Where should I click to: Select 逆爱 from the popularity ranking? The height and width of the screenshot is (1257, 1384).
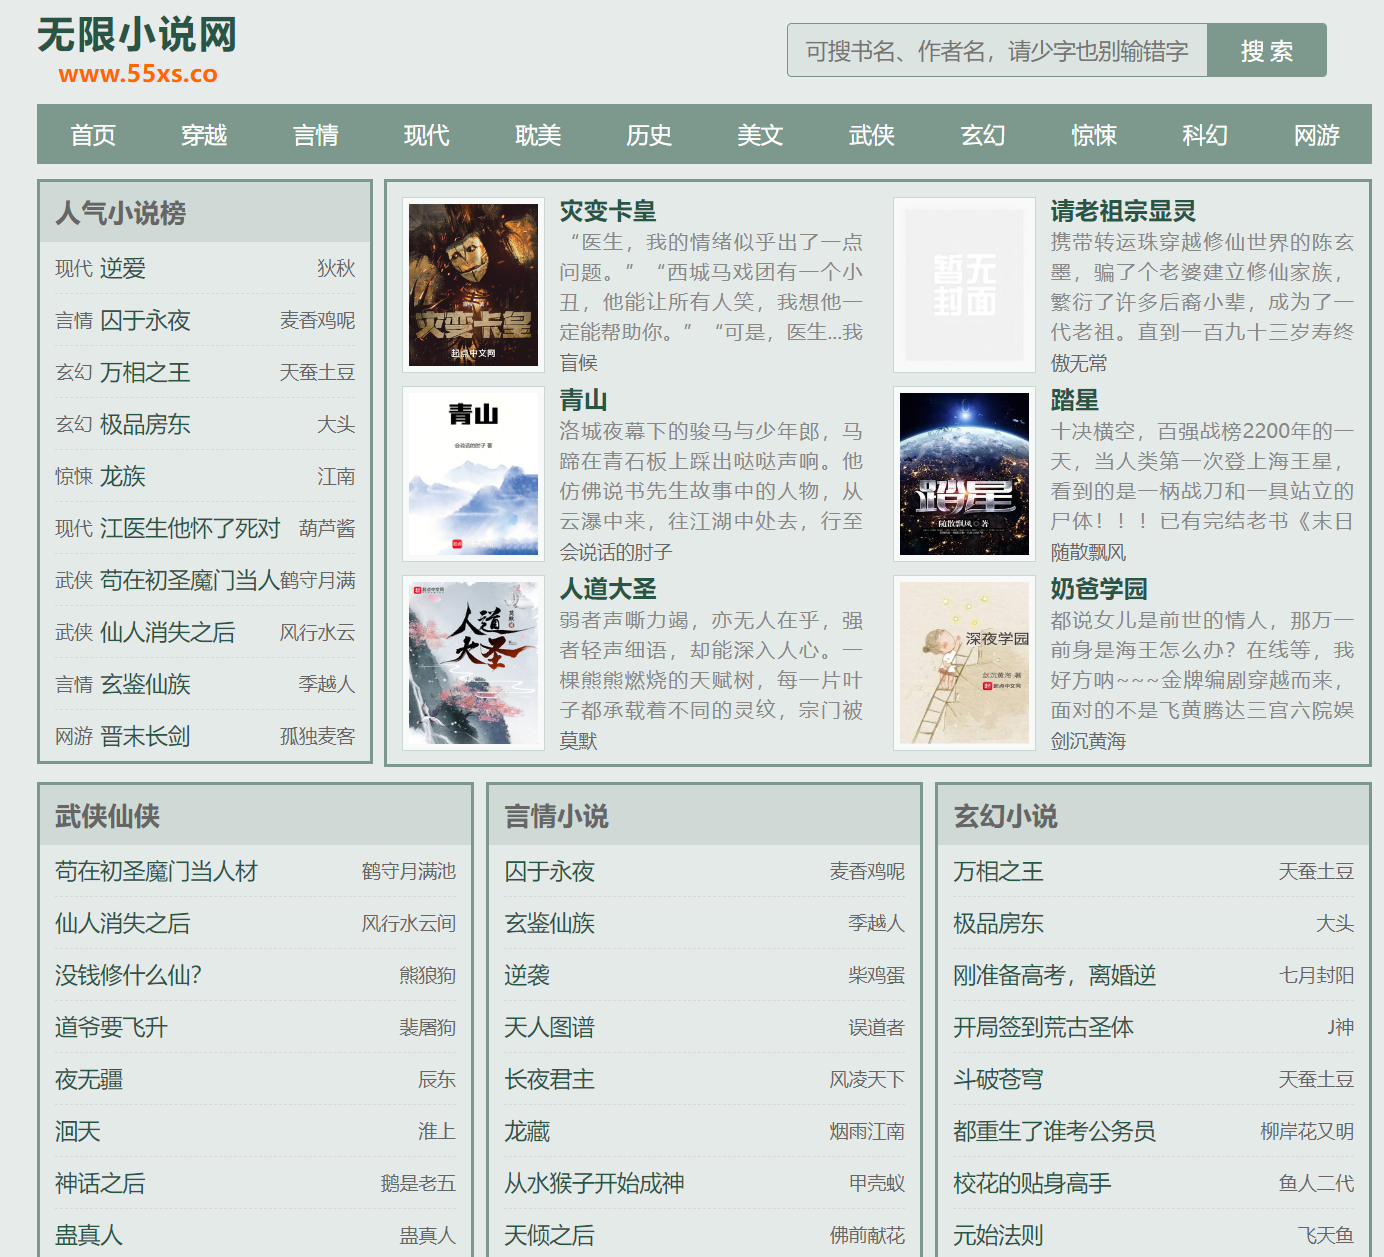(x=123, y=268)
